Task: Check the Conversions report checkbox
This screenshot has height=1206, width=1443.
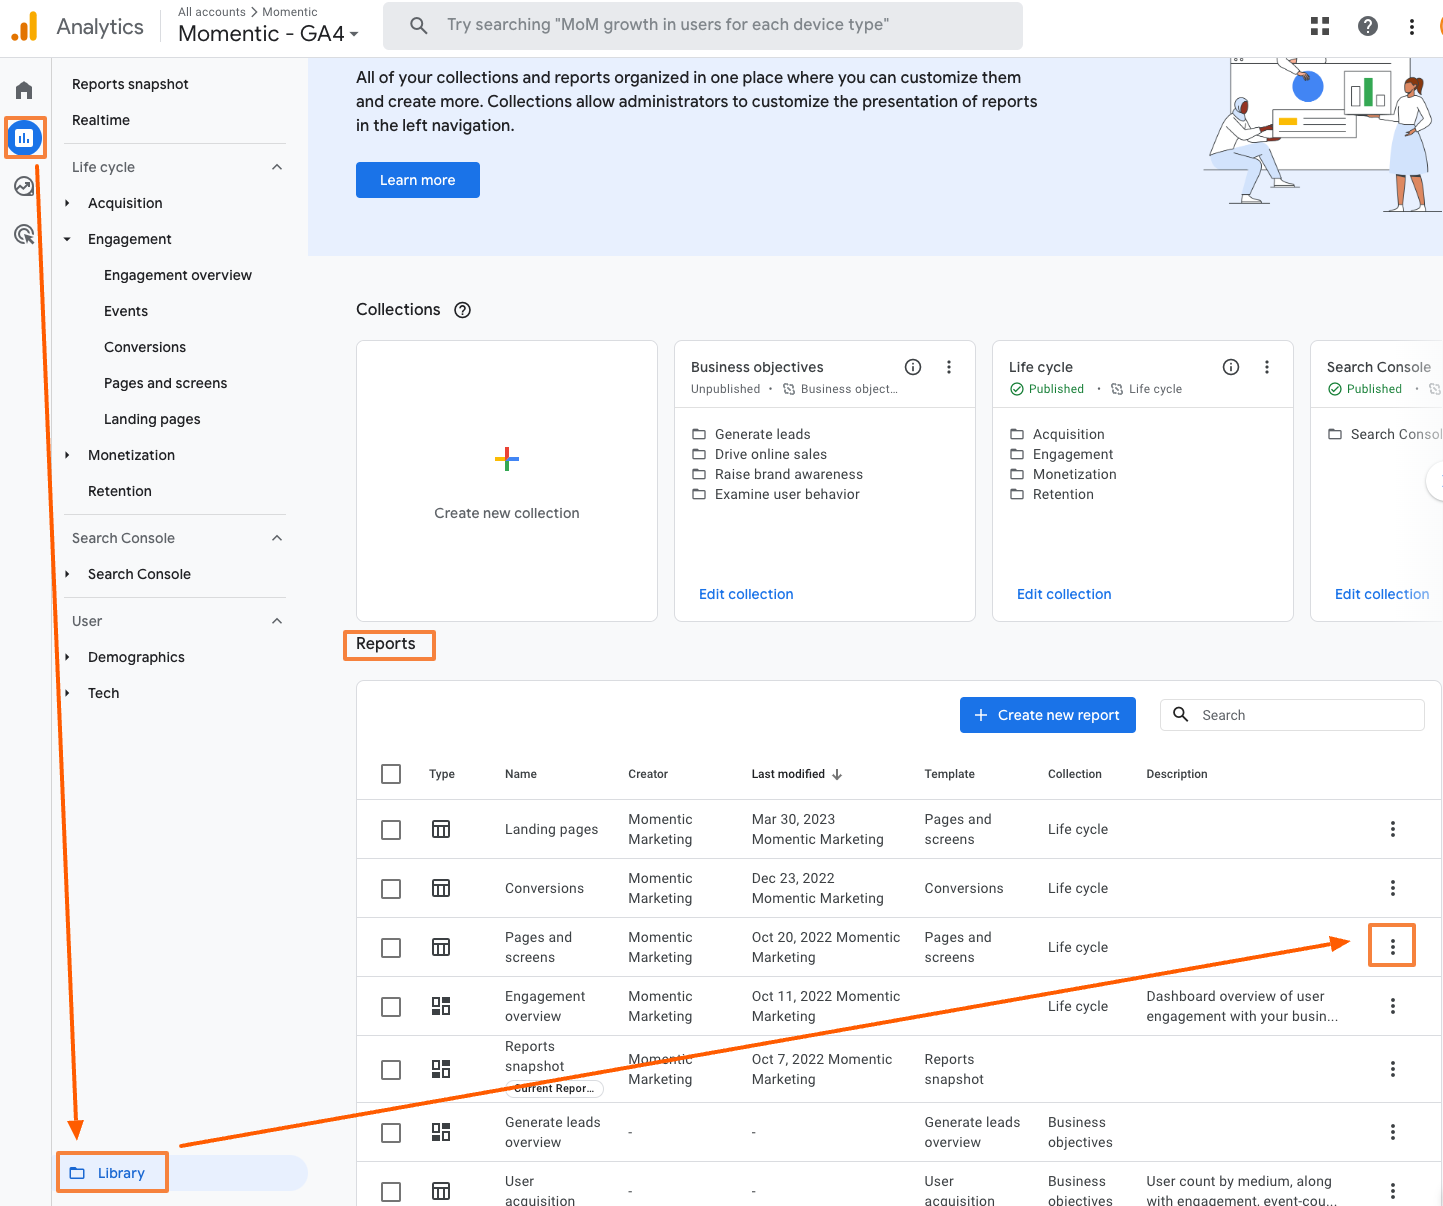Action: [391, 889]
